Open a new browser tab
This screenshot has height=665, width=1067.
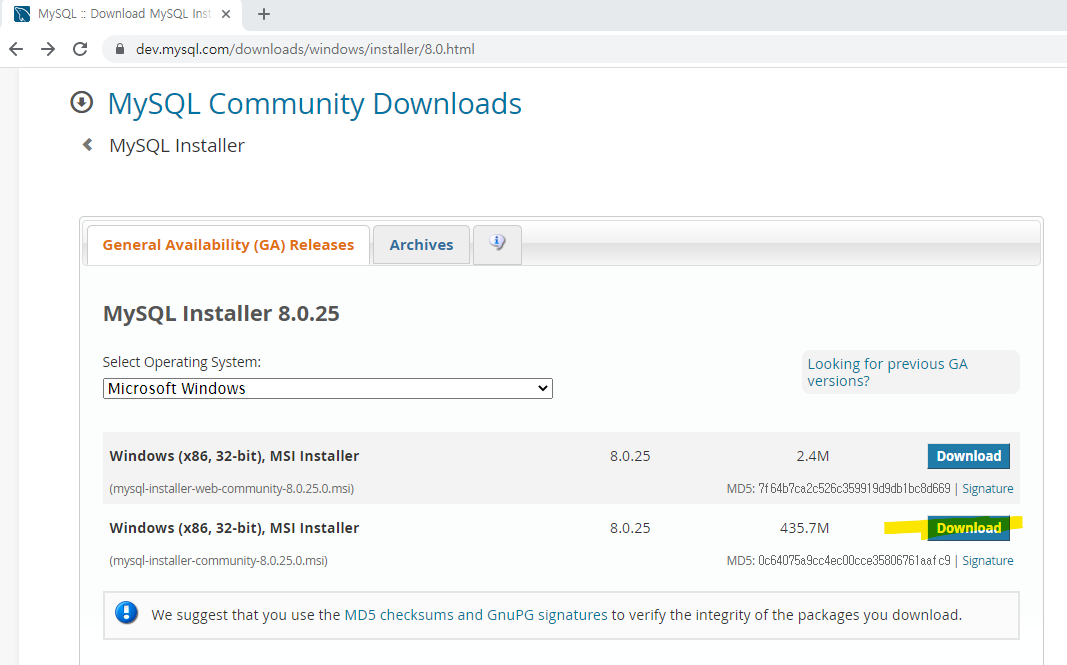tap(264, 14)
